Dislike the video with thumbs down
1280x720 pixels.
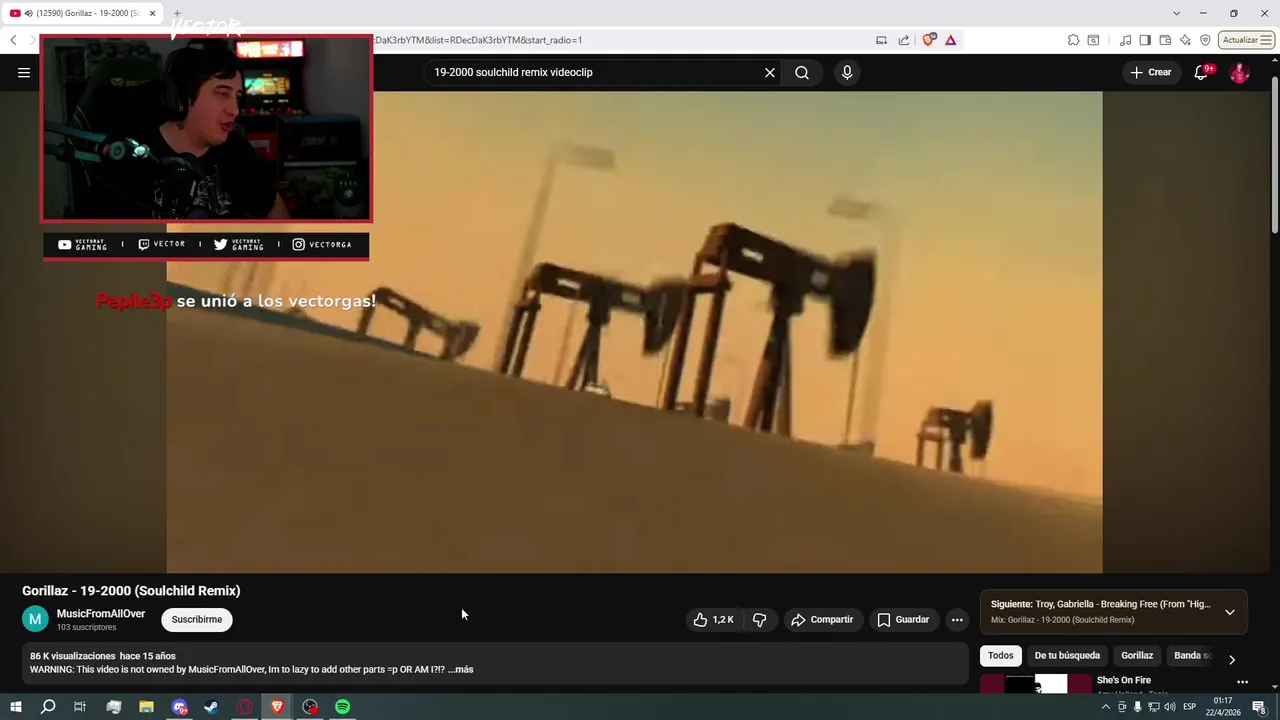click(760, 620)
